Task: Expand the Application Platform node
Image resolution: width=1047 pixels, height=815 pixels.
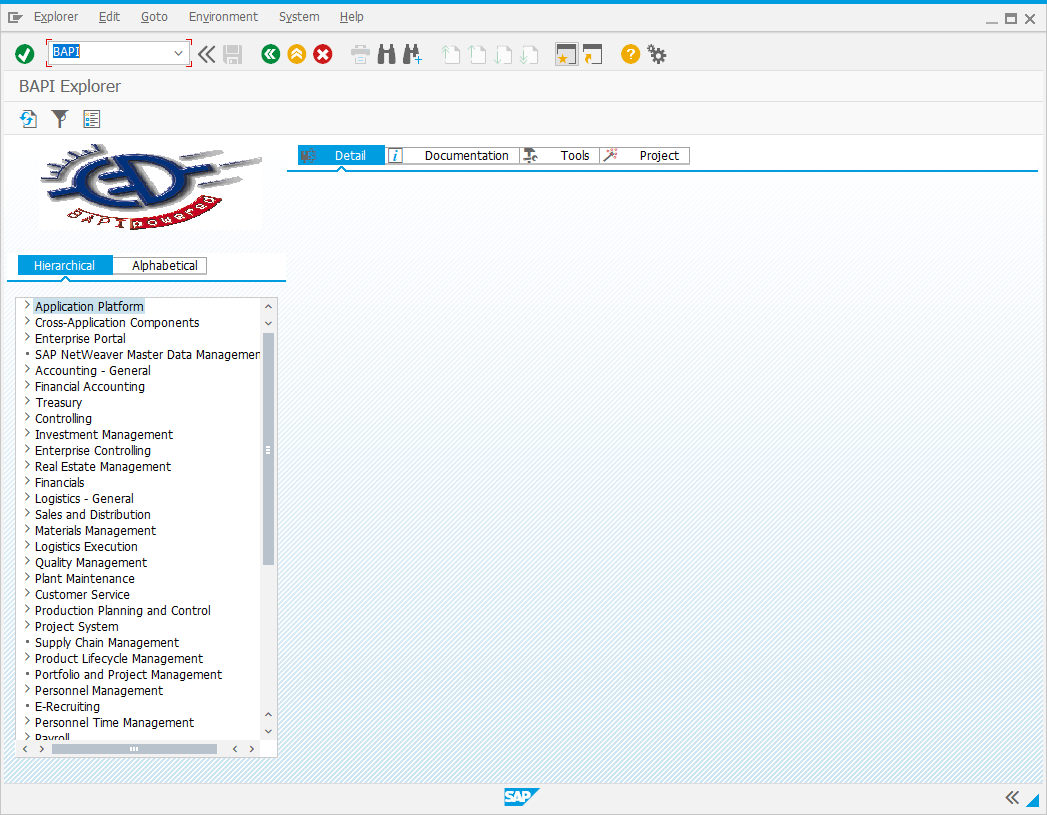Action: 27,305
